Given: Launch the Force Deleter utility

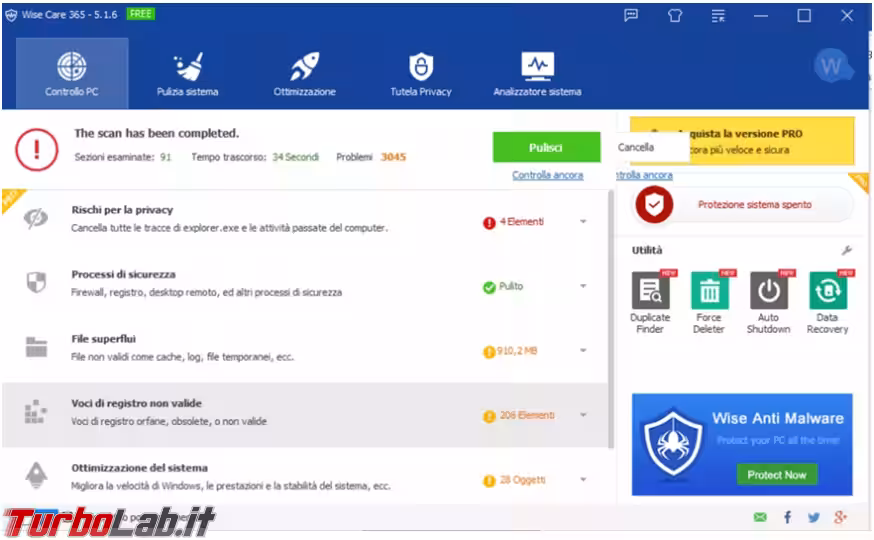Looking at the screenshot, I should pos(709,303).
